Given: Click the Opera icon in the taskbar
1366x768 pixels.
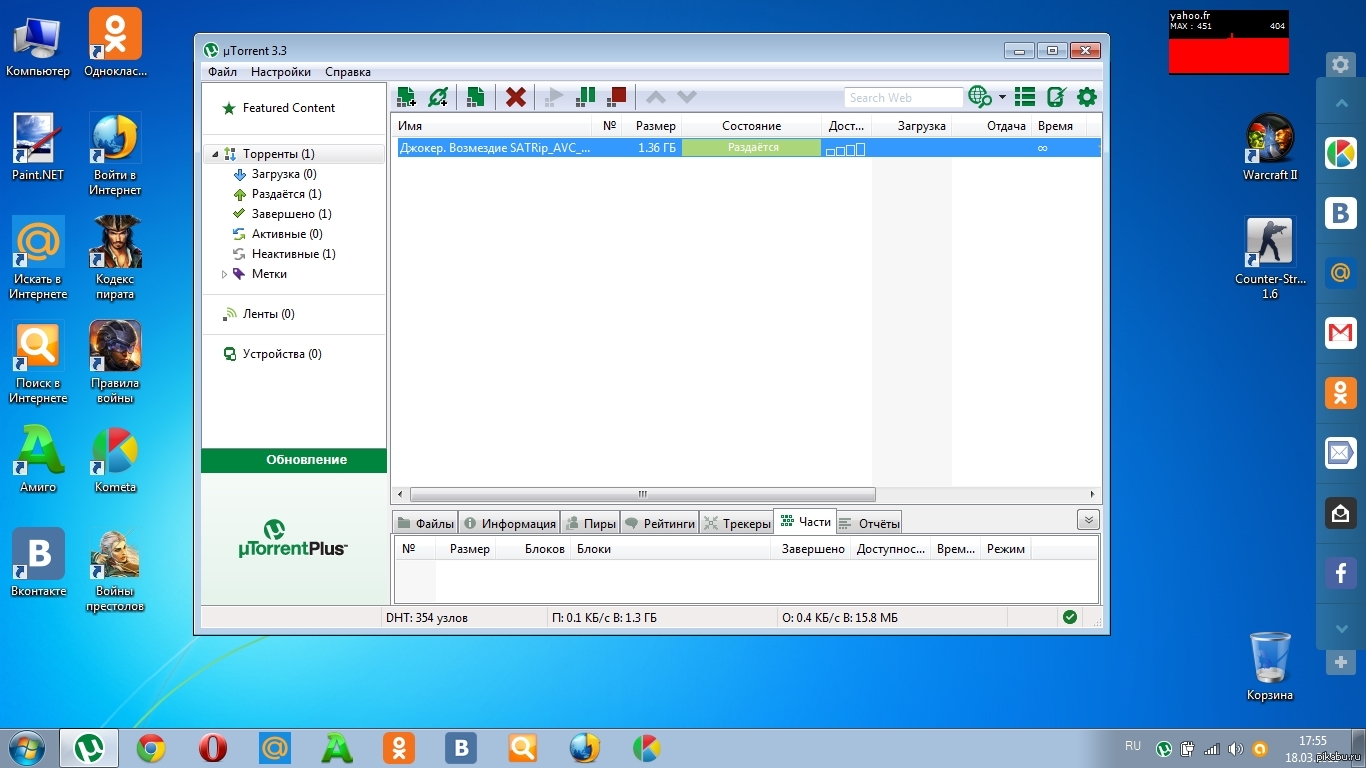Looking at the screenshot, I should pos(213,748).
